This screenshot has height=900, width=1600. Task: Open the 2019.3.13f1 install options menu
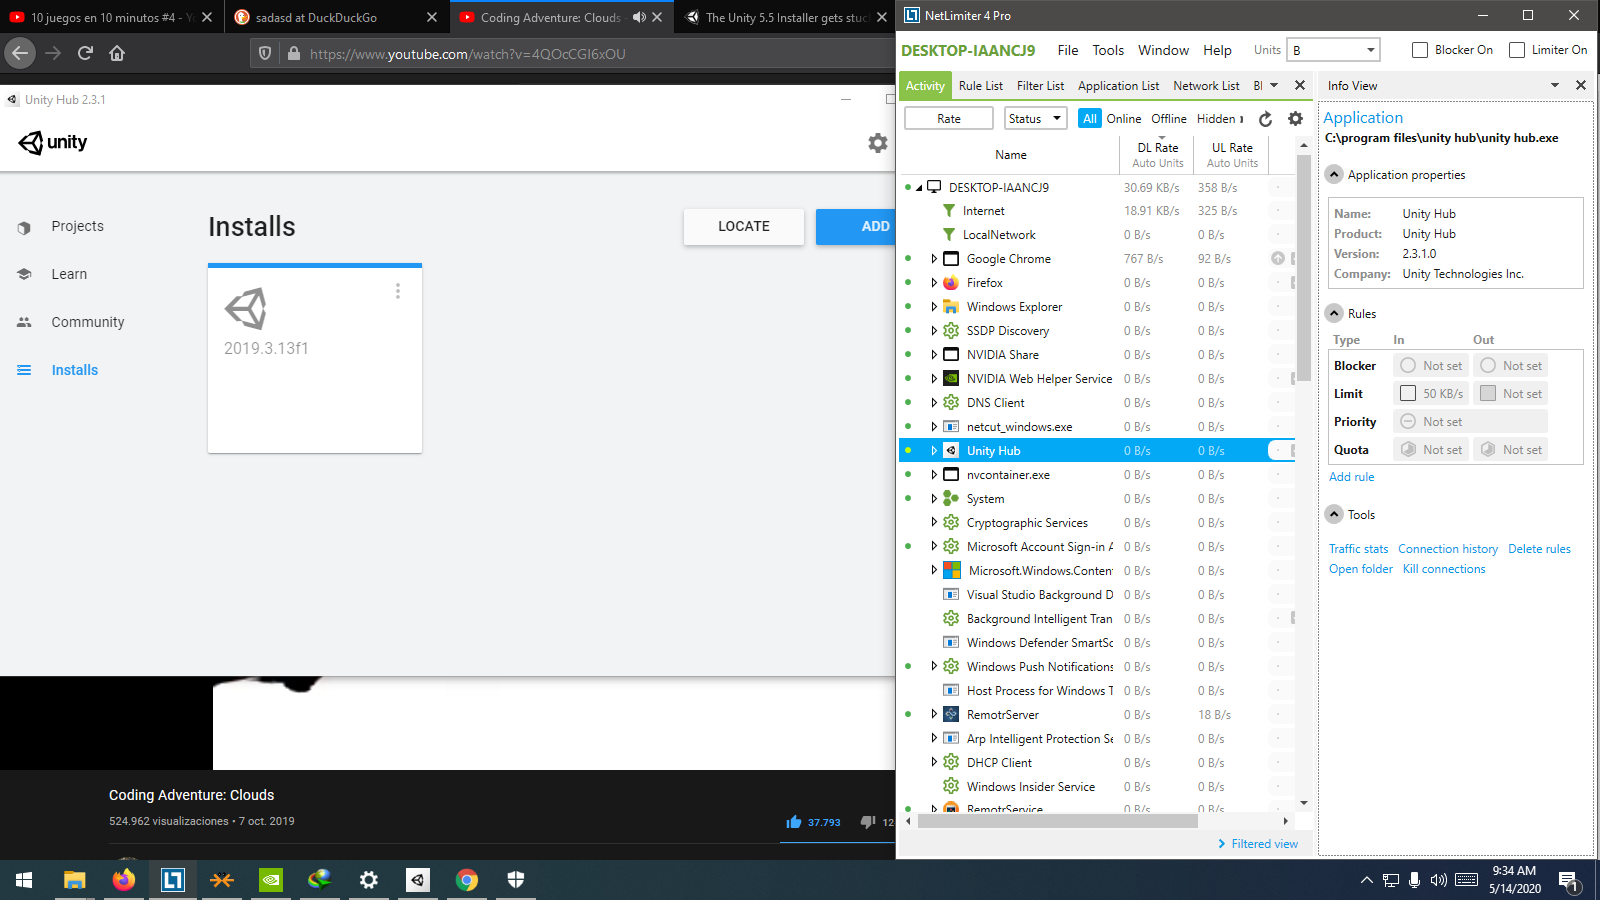(398, 291)
